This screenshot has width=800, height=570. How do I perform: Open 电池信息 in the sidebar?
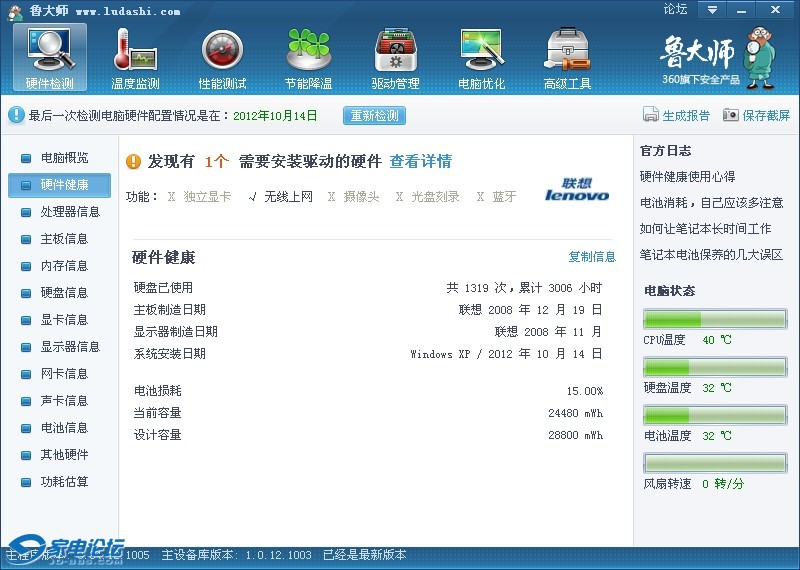click(x=64, y=428)
